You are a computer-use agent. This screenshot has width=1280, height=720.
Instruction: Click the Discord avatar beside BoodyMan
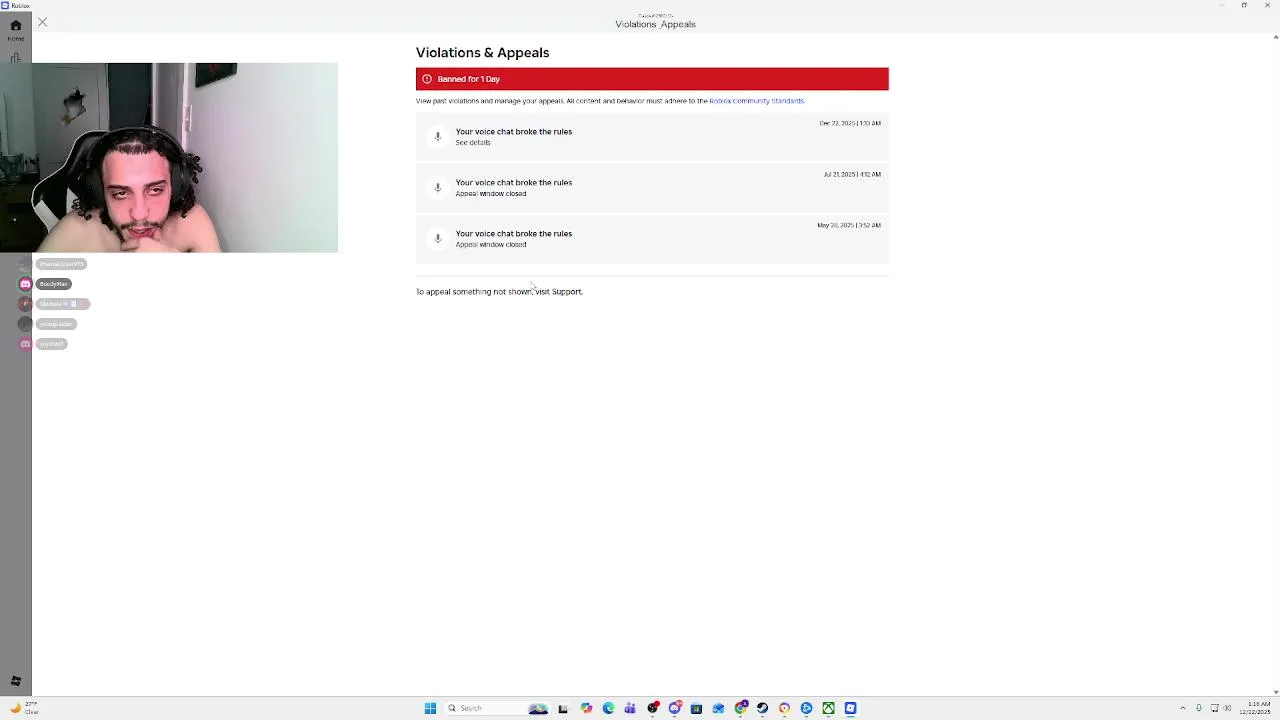[x=25, y=284]
